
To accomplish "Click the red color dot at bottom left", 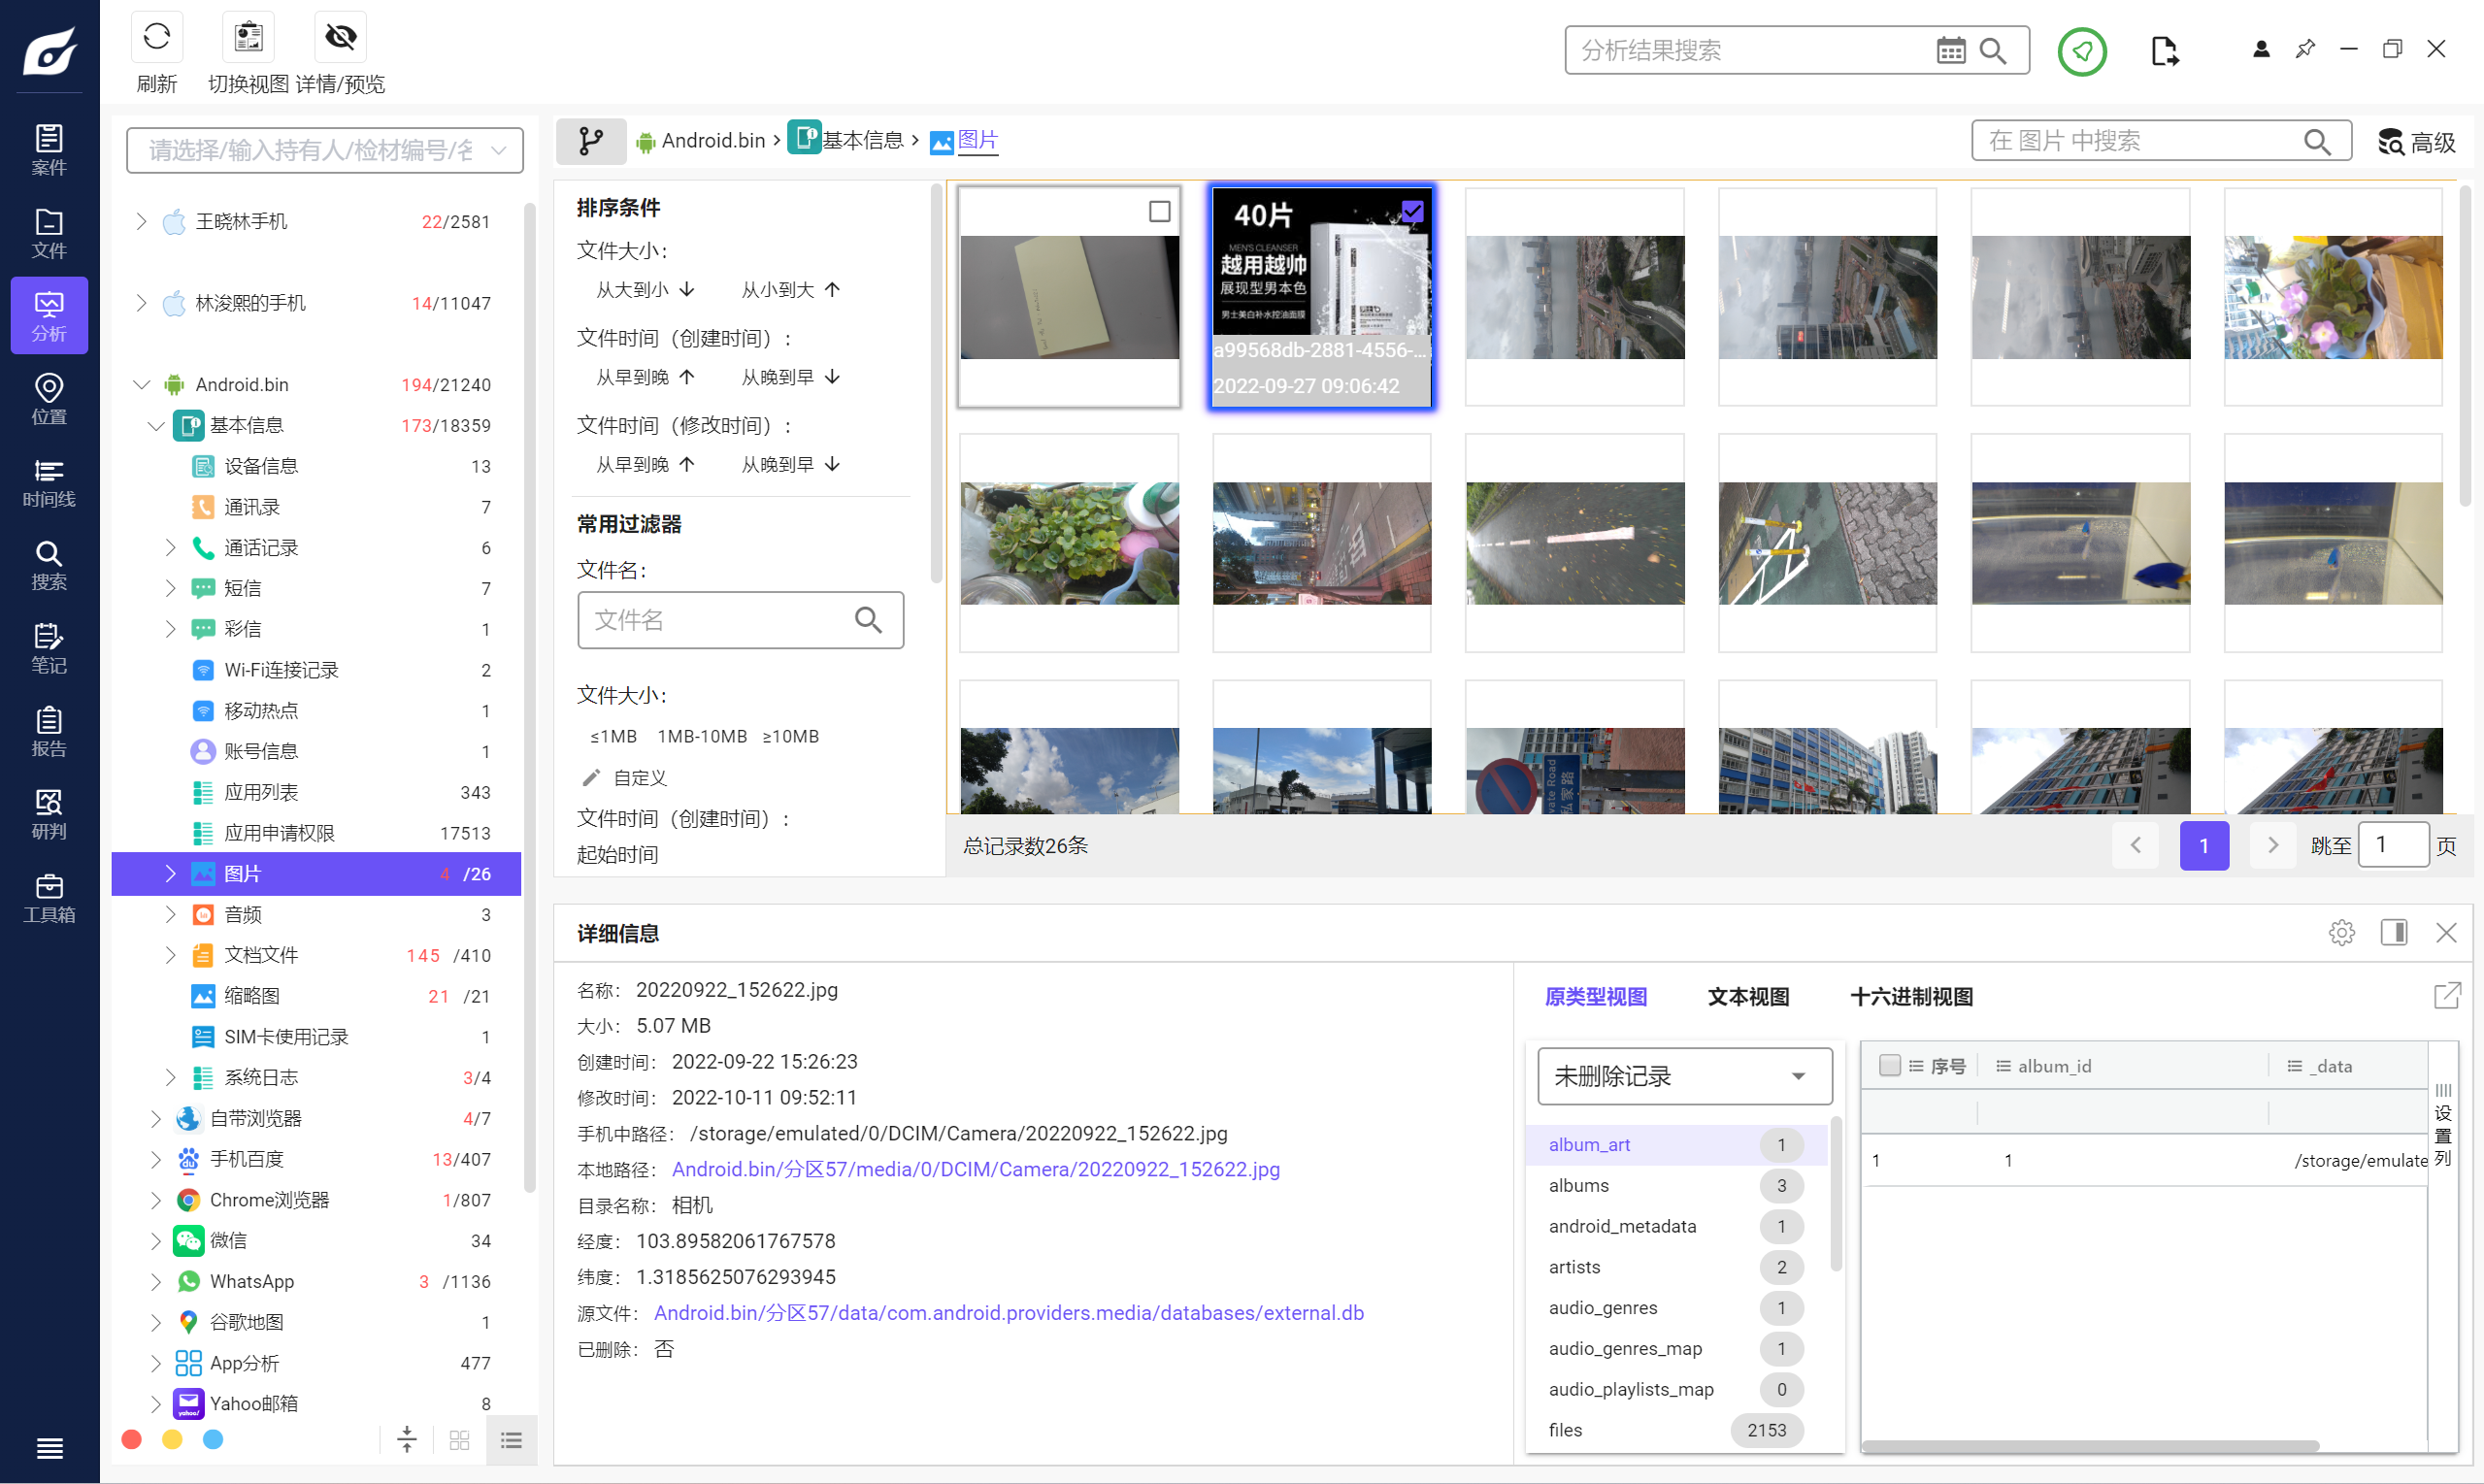I will point(131,1439).
